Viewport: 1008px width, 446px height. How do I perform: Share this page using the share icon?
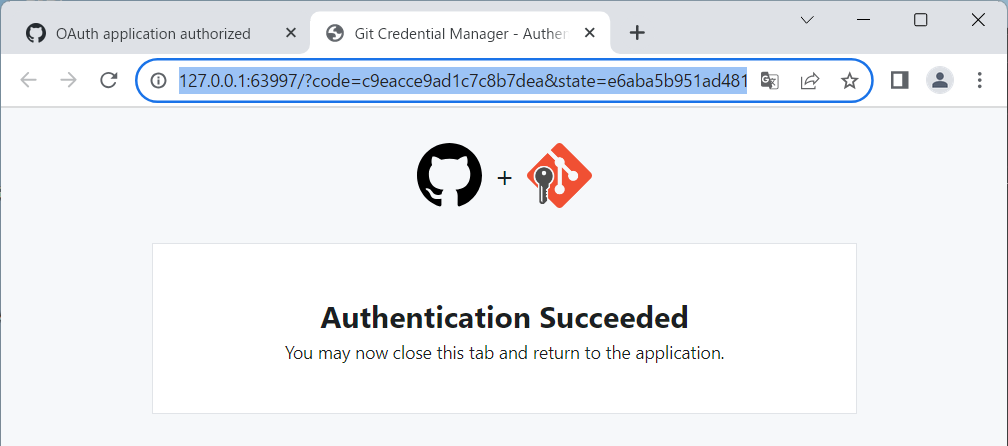click(810, 81)
